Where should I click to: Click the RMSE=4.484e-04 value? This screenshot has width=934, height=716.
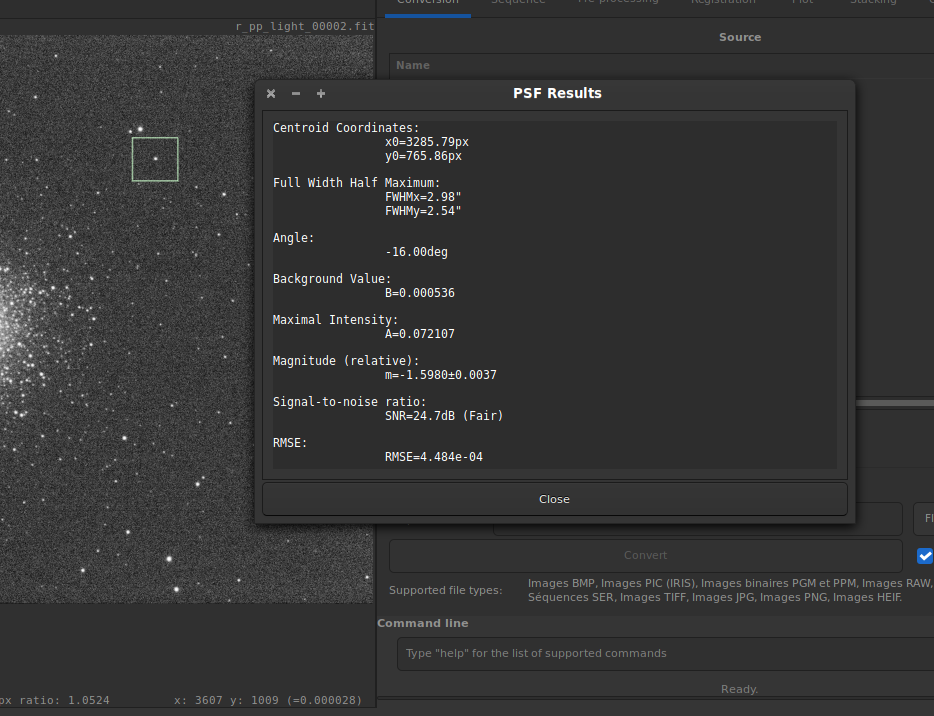[434, 457]
